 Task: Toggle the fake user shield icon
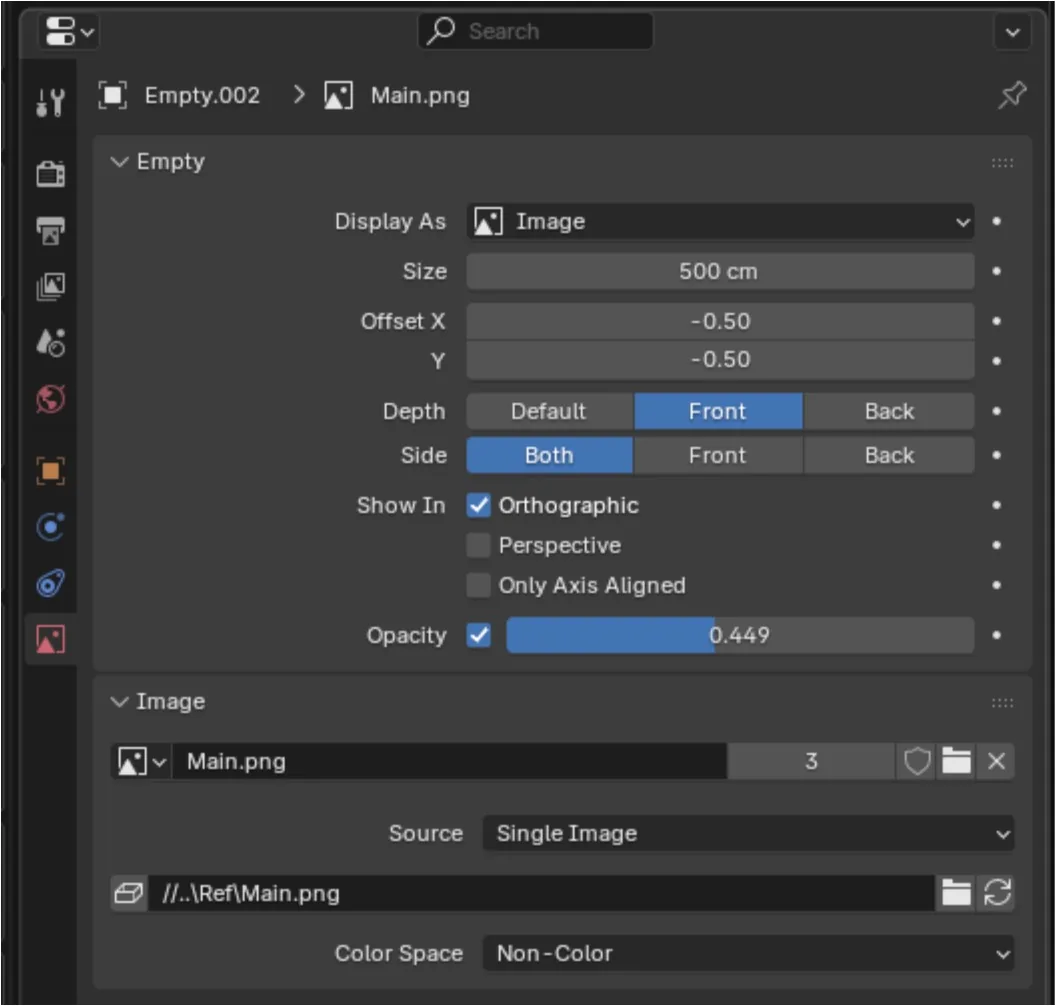point(916,762)
